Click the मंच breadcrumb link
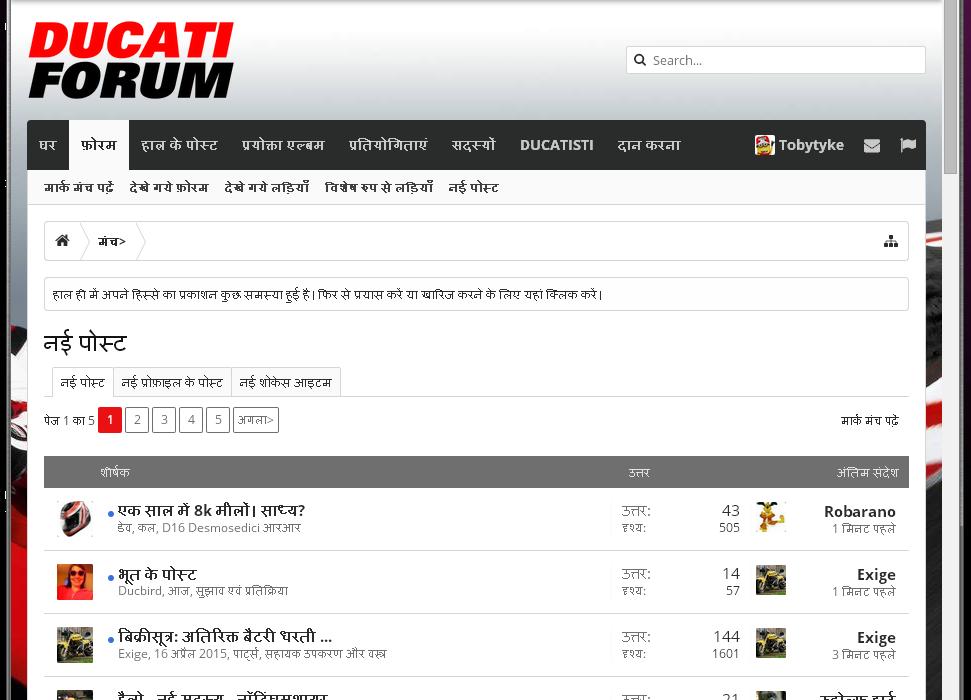971x700 pixels. 111,241
